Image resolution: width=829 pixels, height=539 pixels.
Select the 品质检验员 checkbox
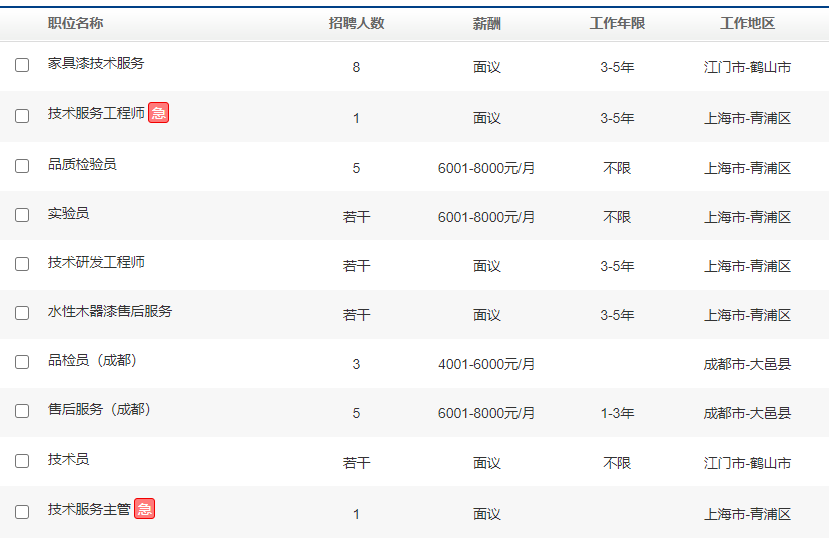point(22,165)
